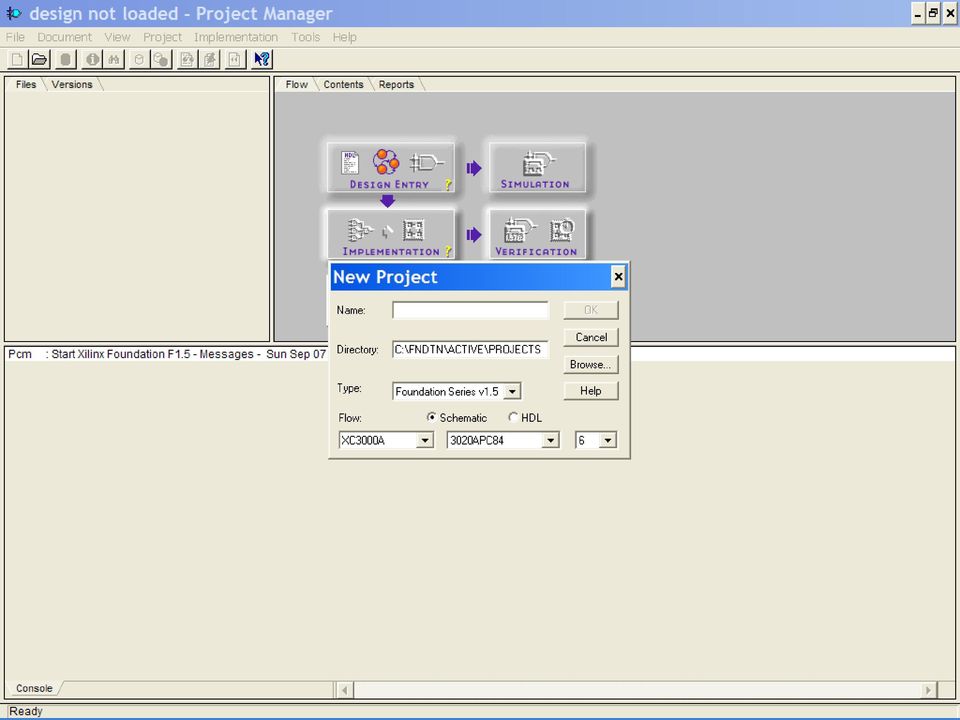Click the Verification timing simulation icon
The width and height of the screenshot is (960, 720).
[x=519, y=230]
